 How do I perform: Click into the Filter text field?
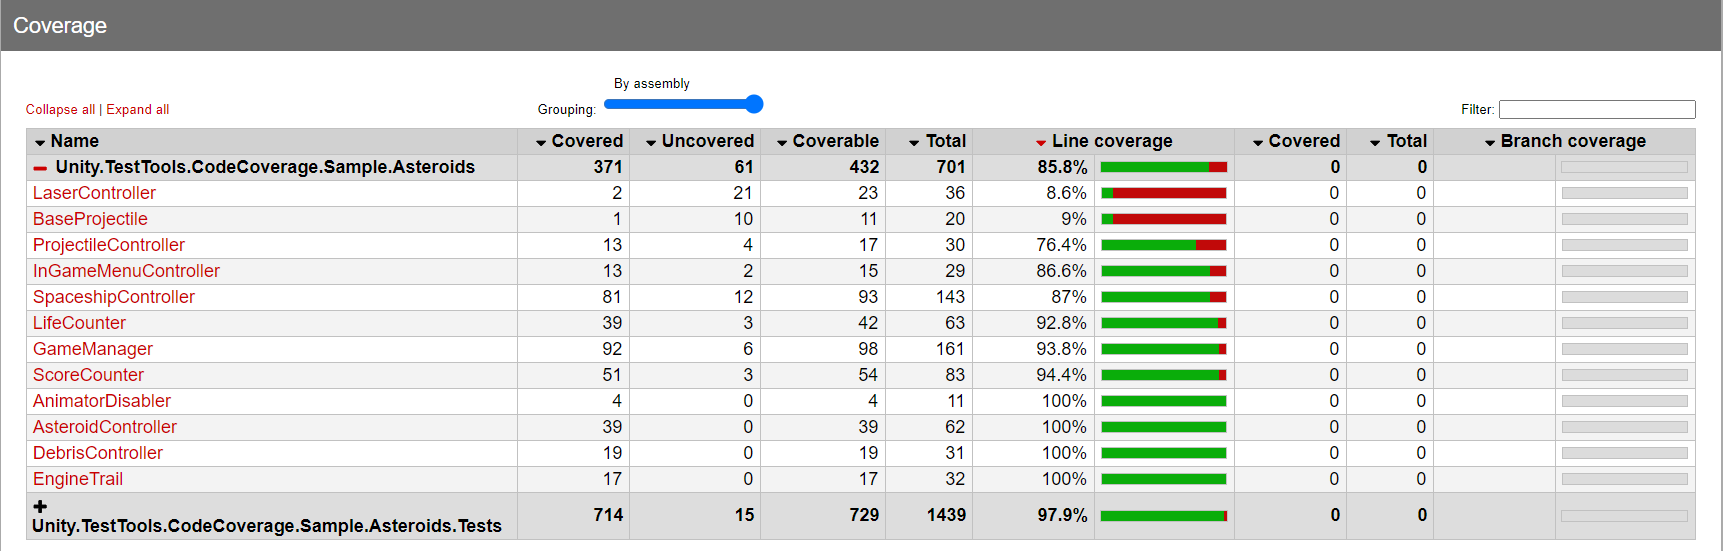pos(1596,110)
